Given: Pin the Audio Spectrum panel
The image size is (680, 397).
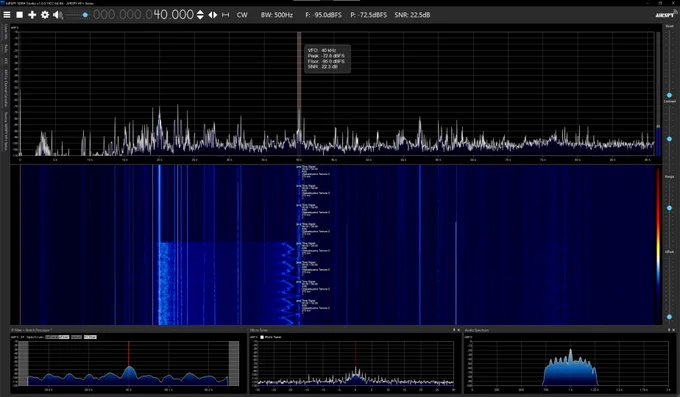Looking at the screenshot, I should [669, 330].
